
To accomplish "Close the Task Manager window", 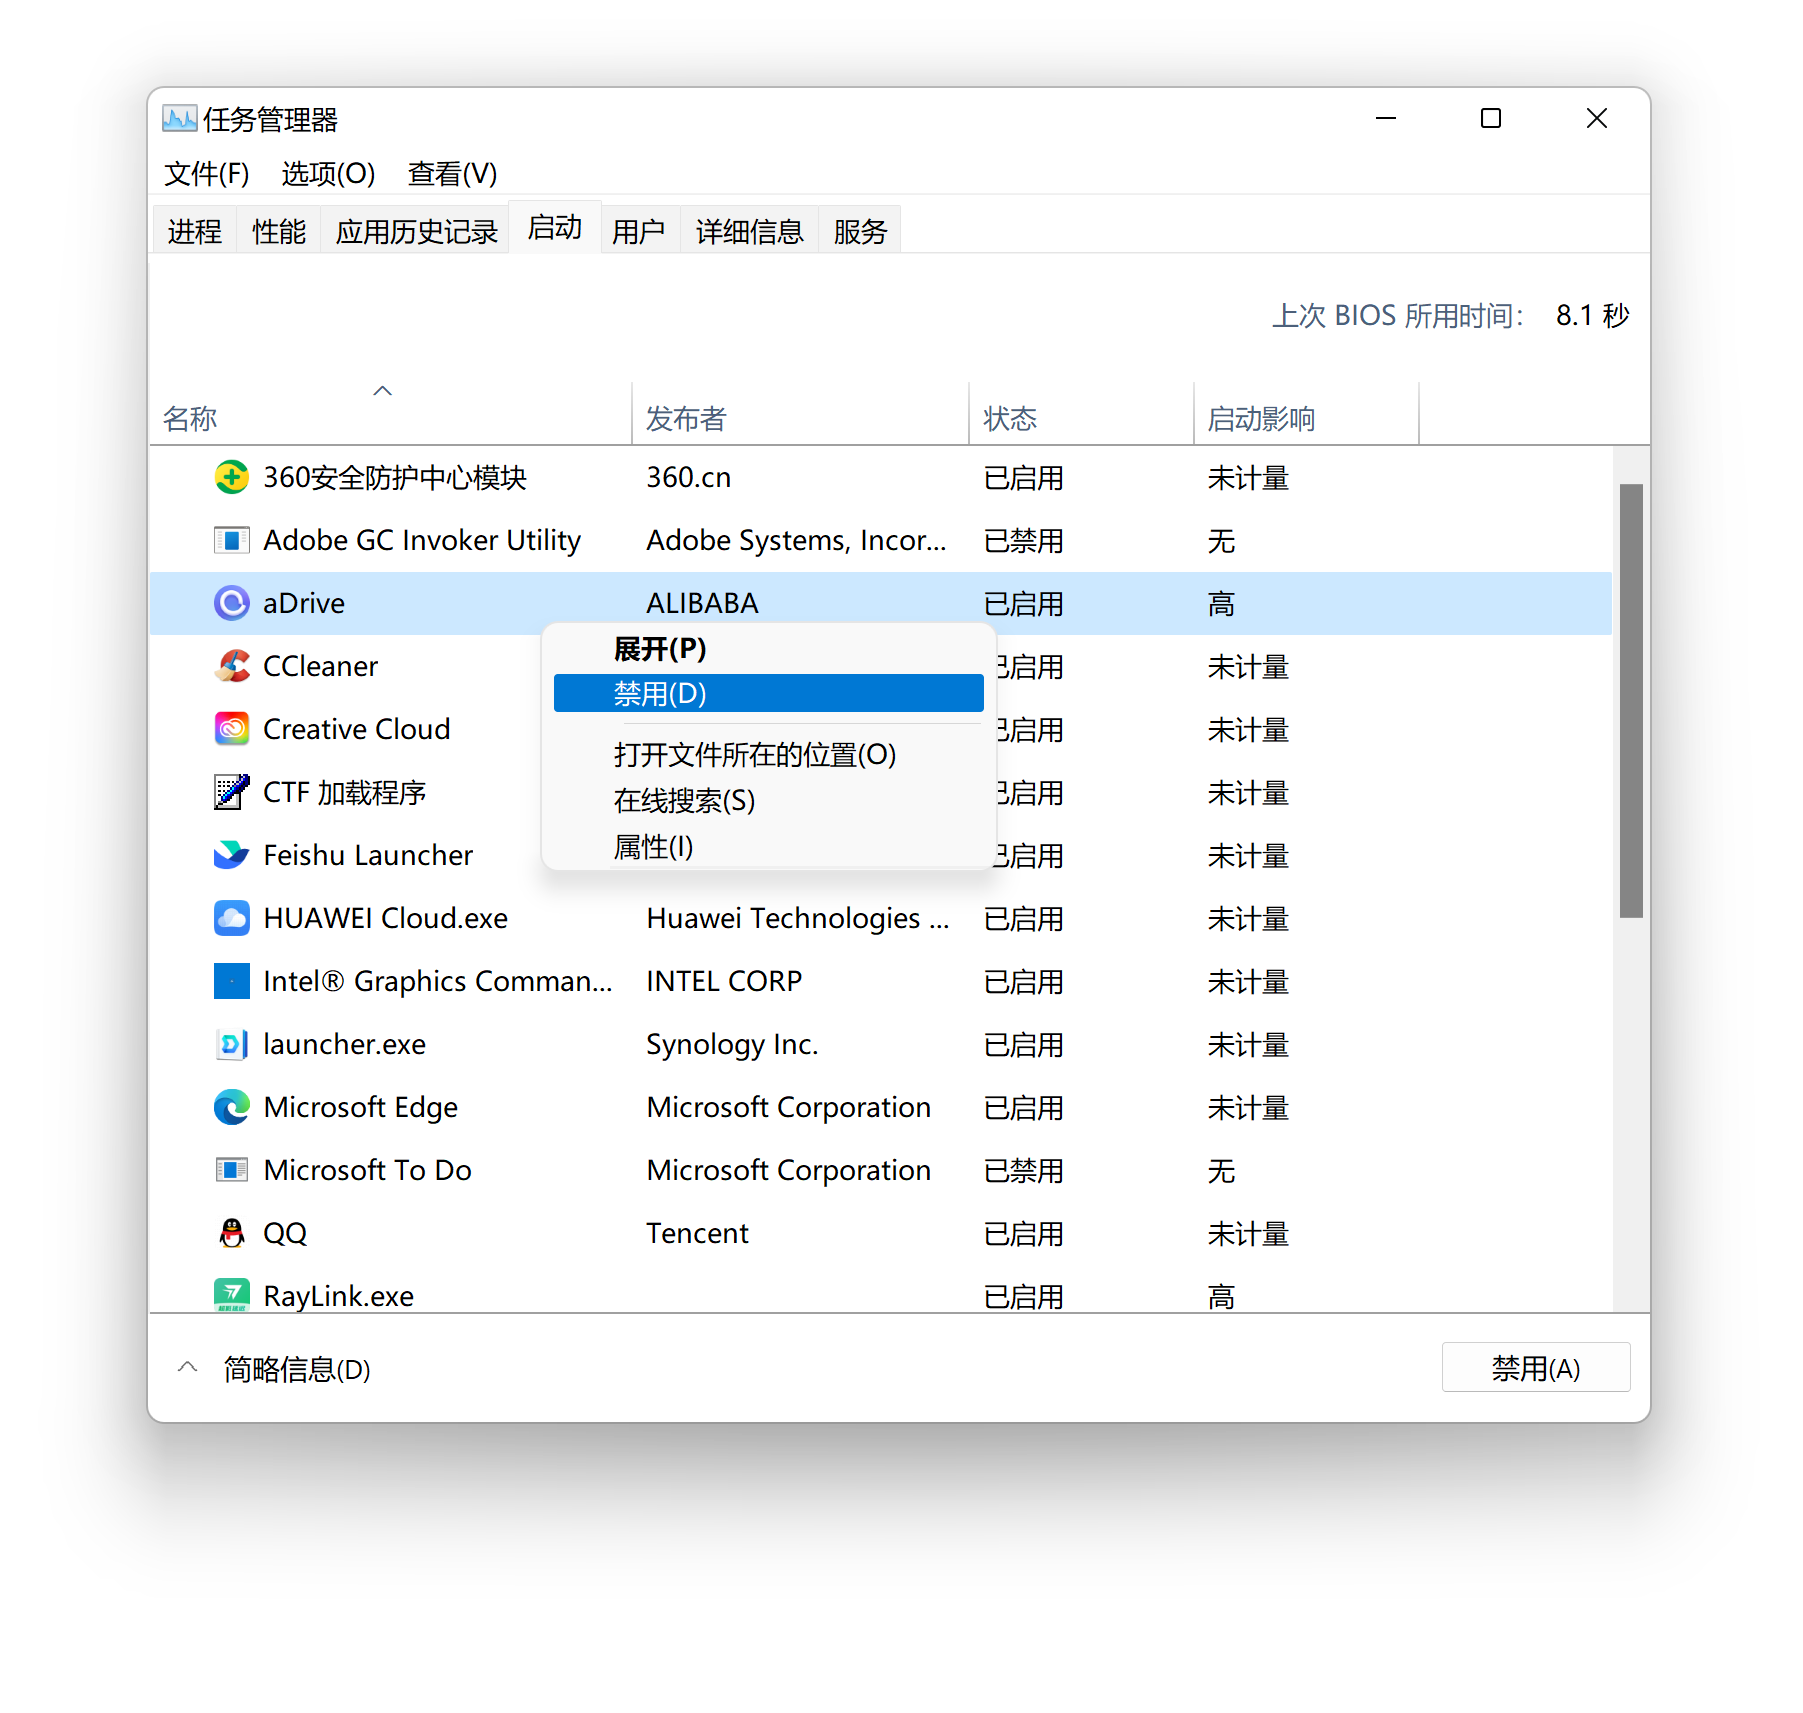I will click(1597, 118).
